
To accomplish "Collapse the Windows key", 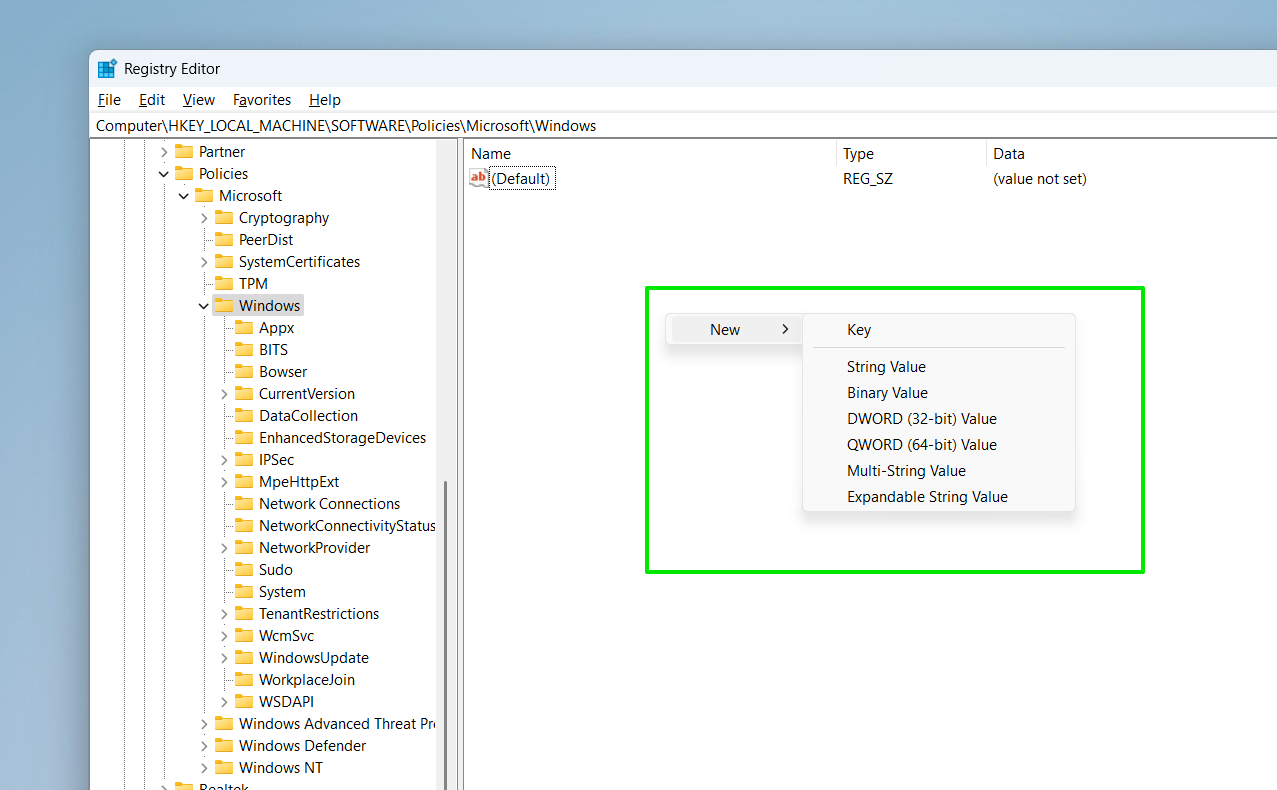I will click(x=204, y=306).
